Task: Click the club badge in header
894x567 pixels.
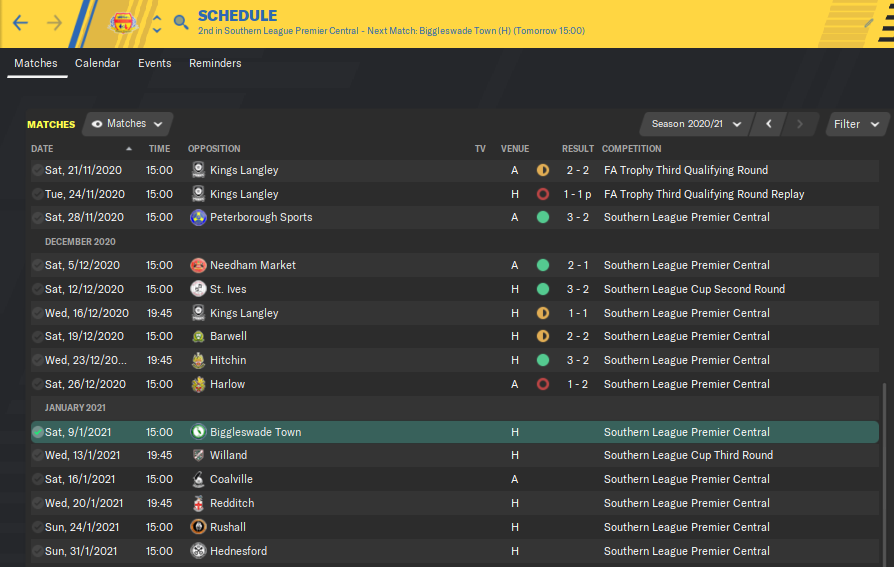Action: [123, 23]
